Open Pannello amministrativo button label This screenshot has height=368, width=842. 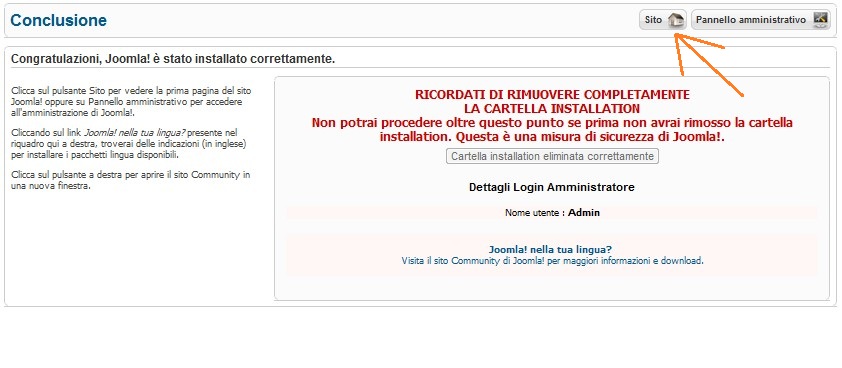click(751, 20)
